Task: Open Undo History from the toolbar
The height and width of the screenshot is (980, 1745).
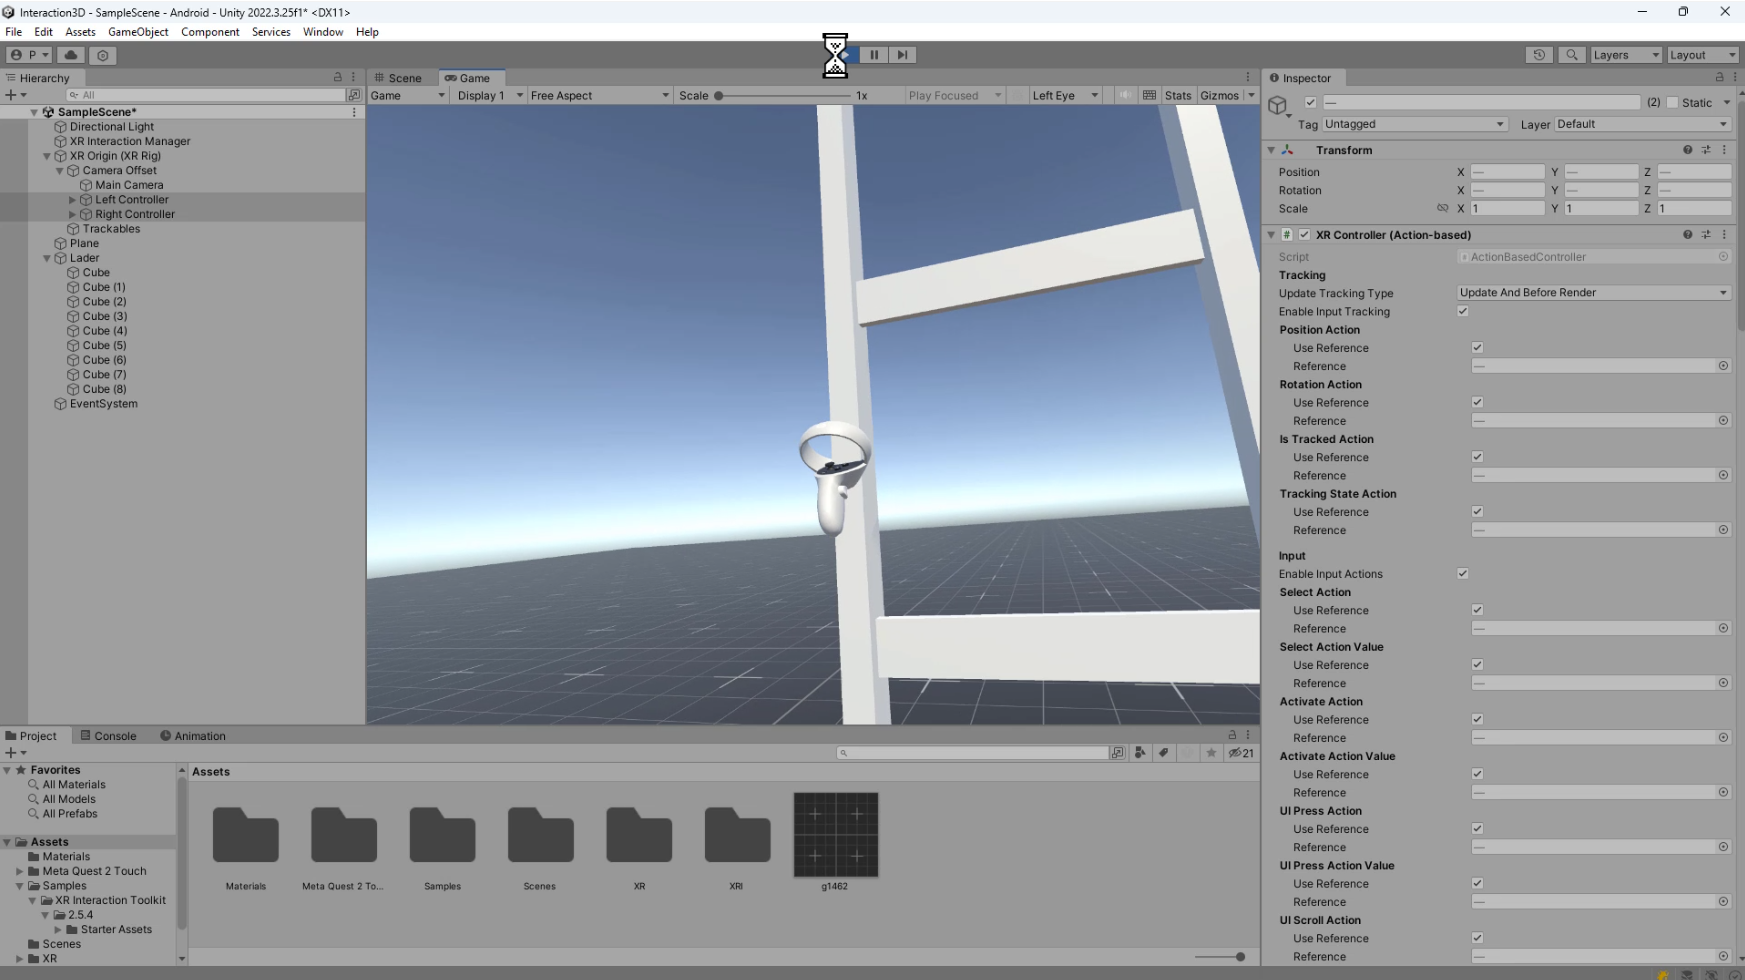Action: pos(1539,55)
